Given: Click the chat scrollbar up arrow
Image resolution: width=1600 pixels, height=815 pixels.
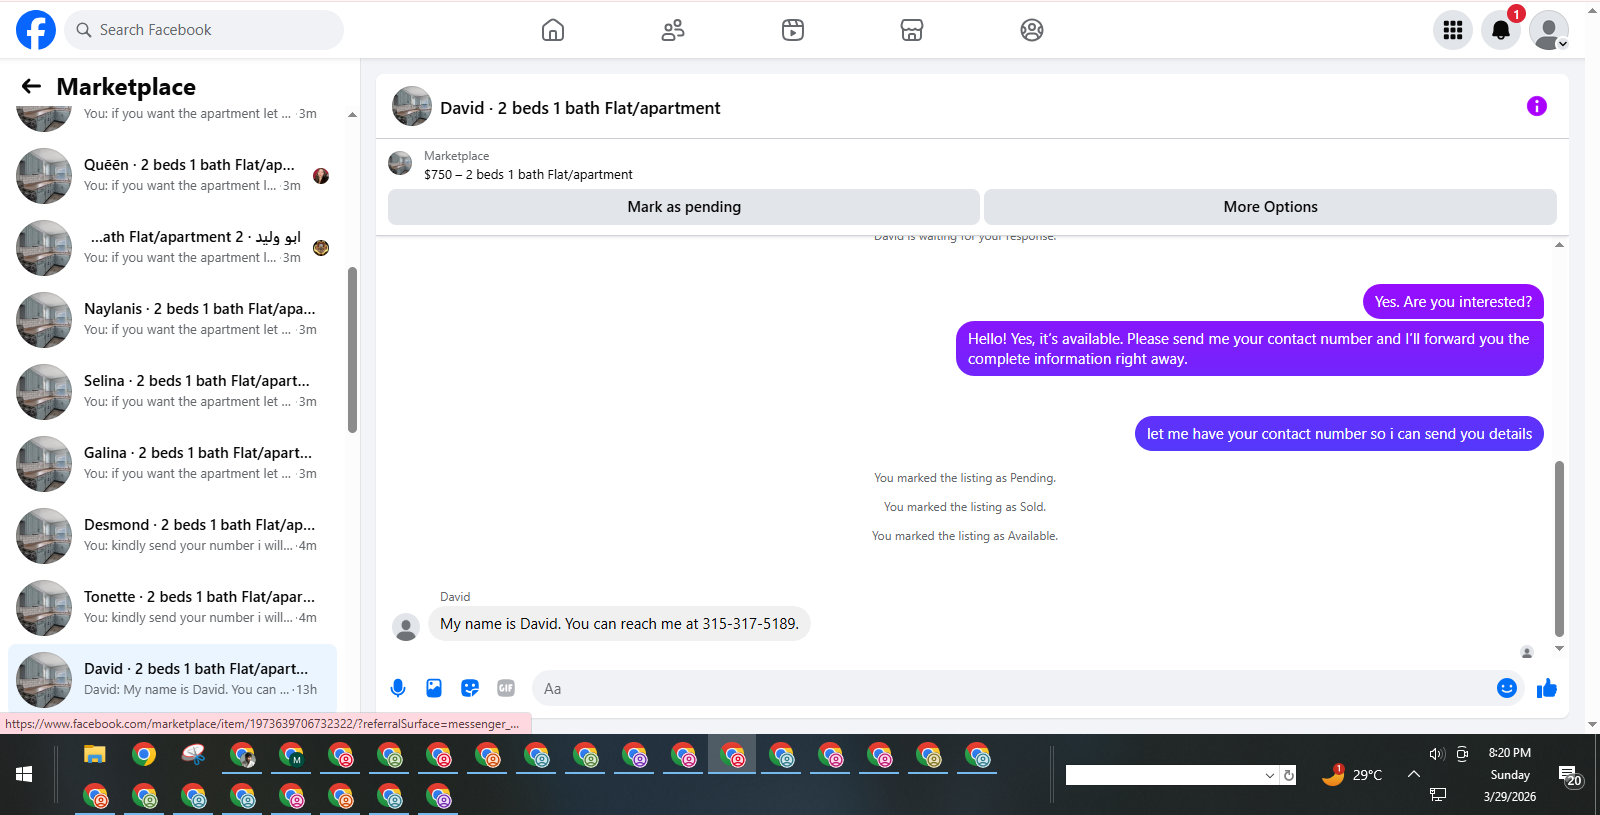Looking at the screenshot, I should [x=1559, y=245].
